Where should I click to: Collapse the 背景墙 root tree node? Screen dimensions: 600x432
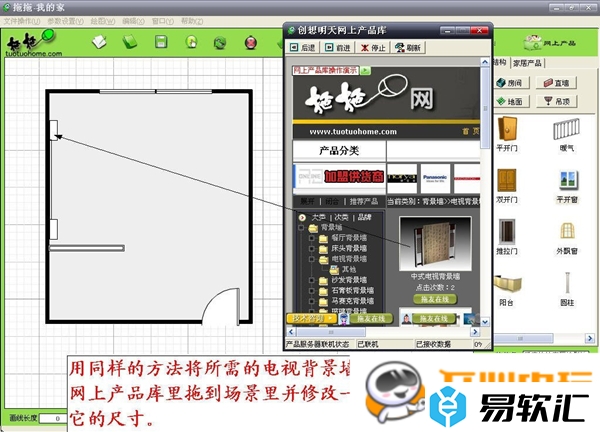click(x=301, y=228)
